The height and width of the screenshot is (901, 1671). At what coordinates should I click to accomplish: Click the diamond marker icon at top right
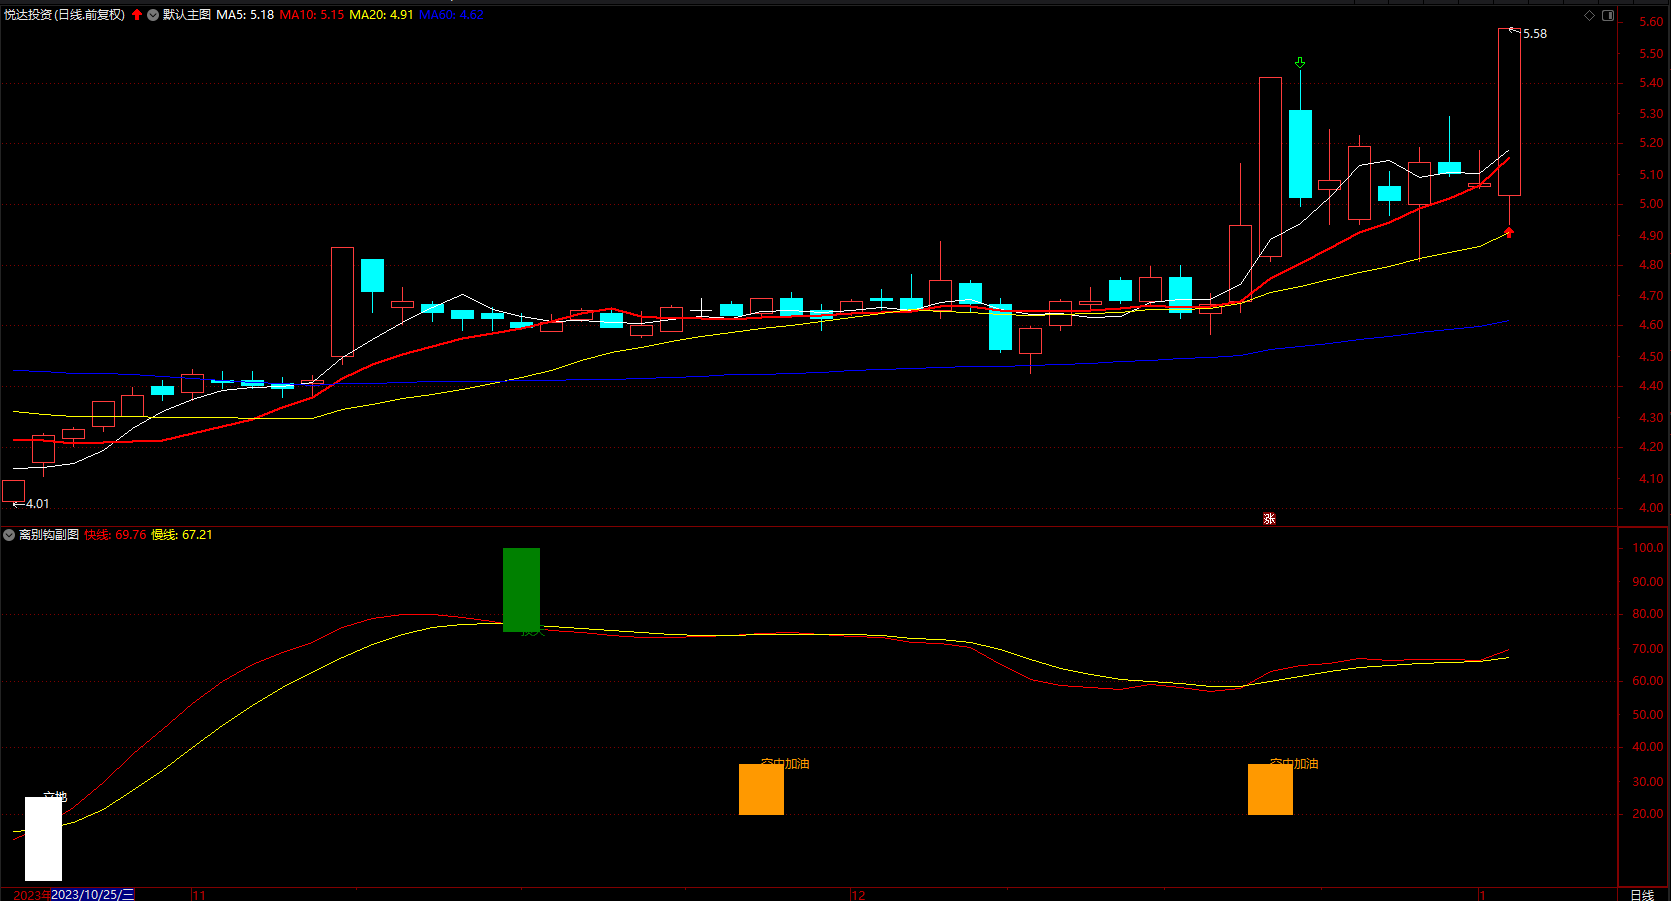(x=1590, y=15)
